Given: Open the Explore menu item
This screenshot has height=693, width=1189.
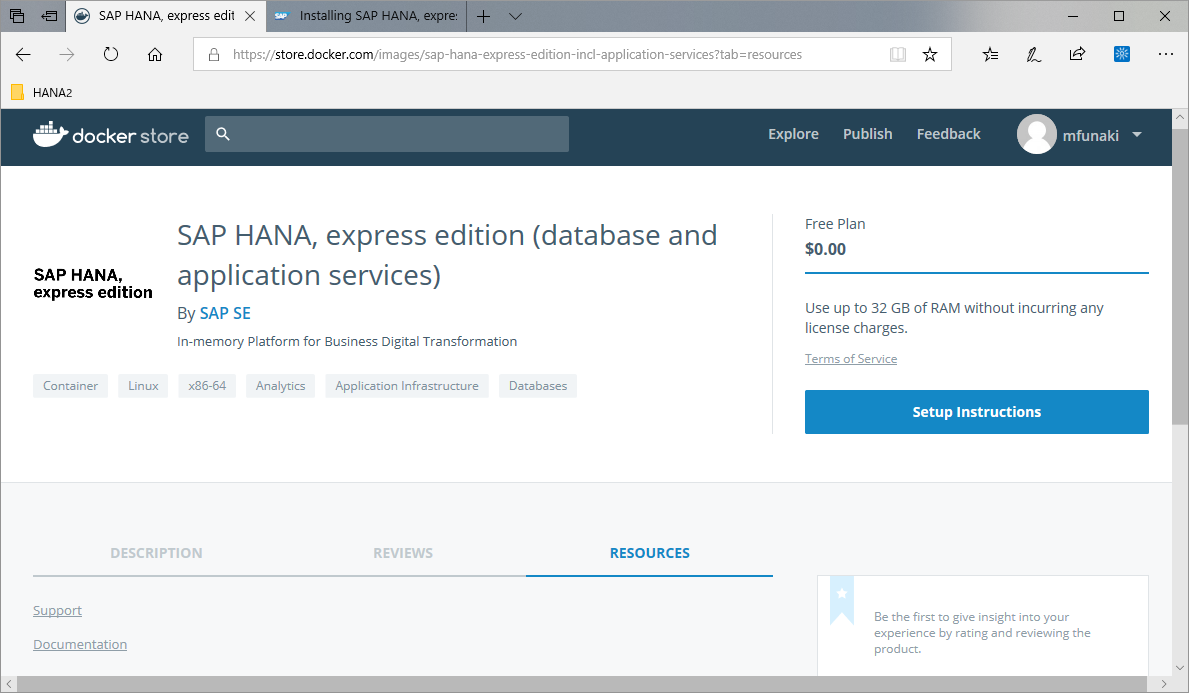Looking at the screenshot, I should (793, 134).
